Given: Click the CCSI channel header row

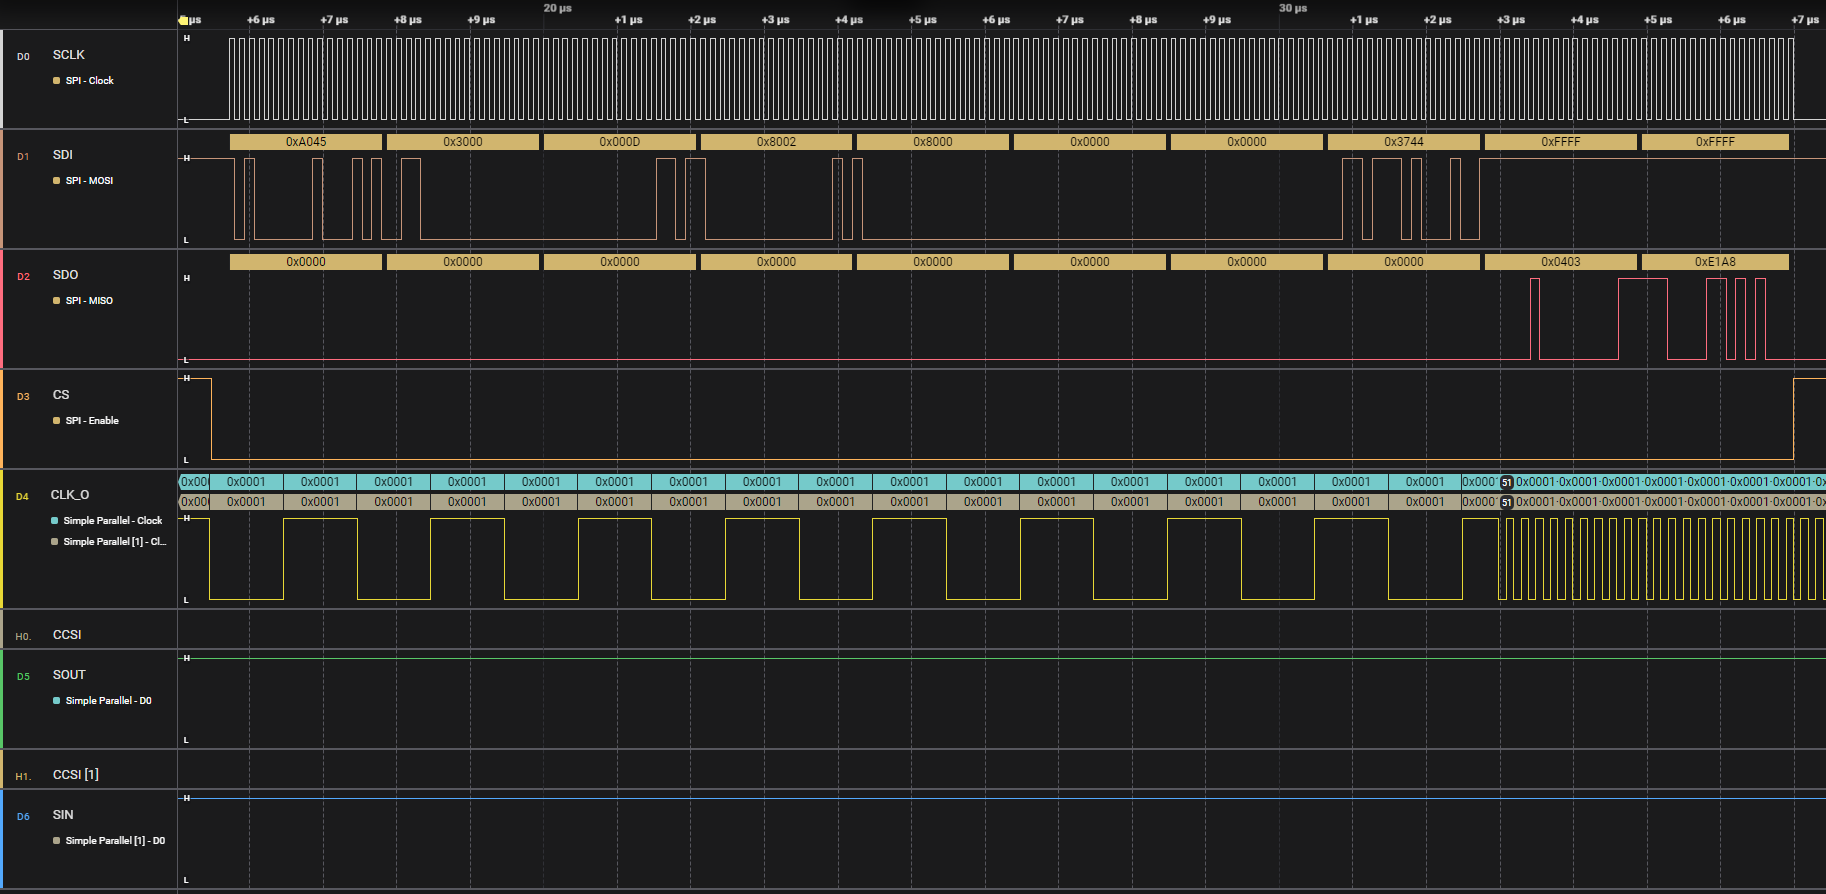Looking at the screenshot, I should click(67, 635).
